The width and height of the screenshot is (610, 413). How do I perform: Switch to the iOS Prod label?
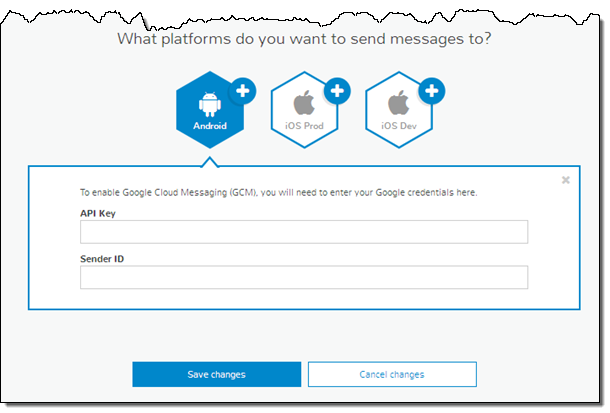pos(304,127)
